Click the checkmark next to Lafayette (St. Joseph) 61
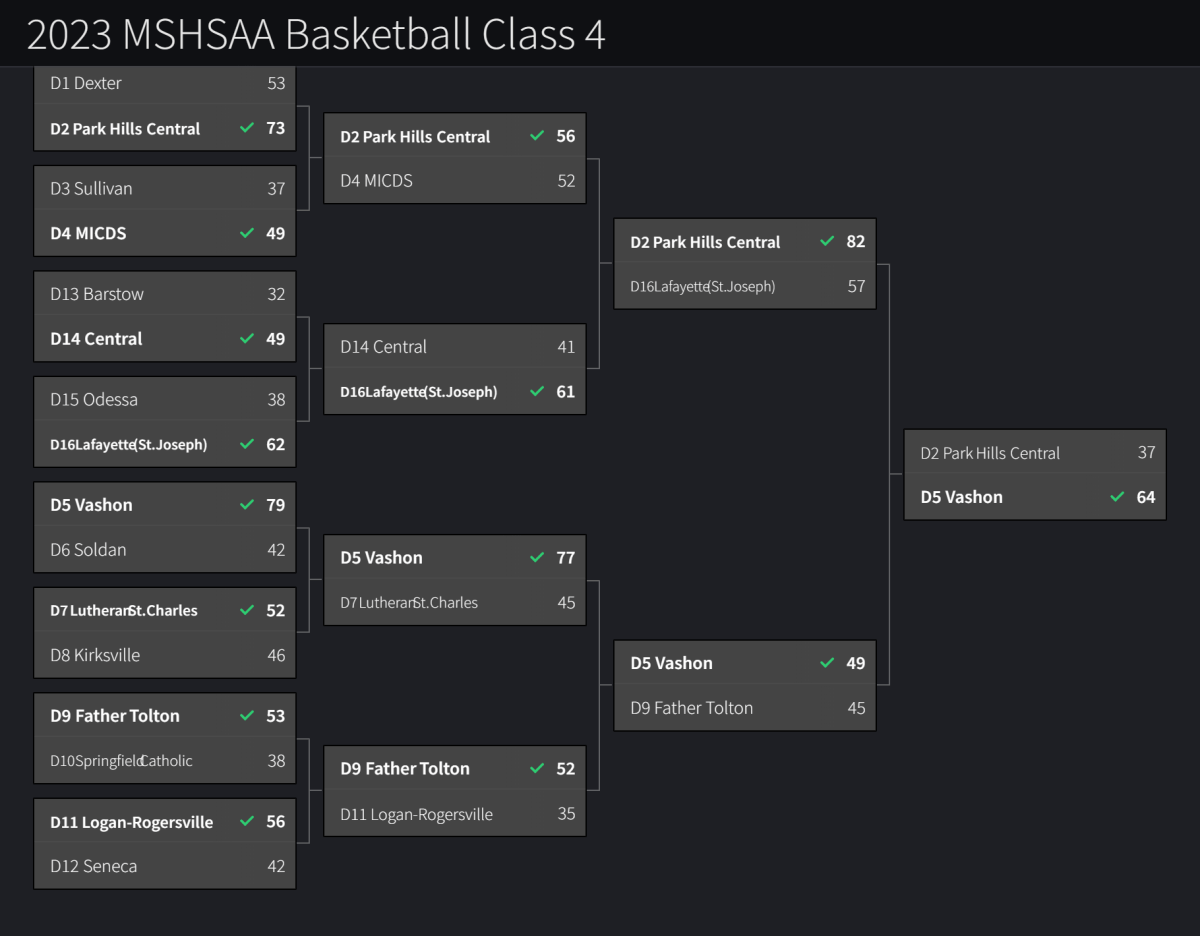 click(537, 391)
